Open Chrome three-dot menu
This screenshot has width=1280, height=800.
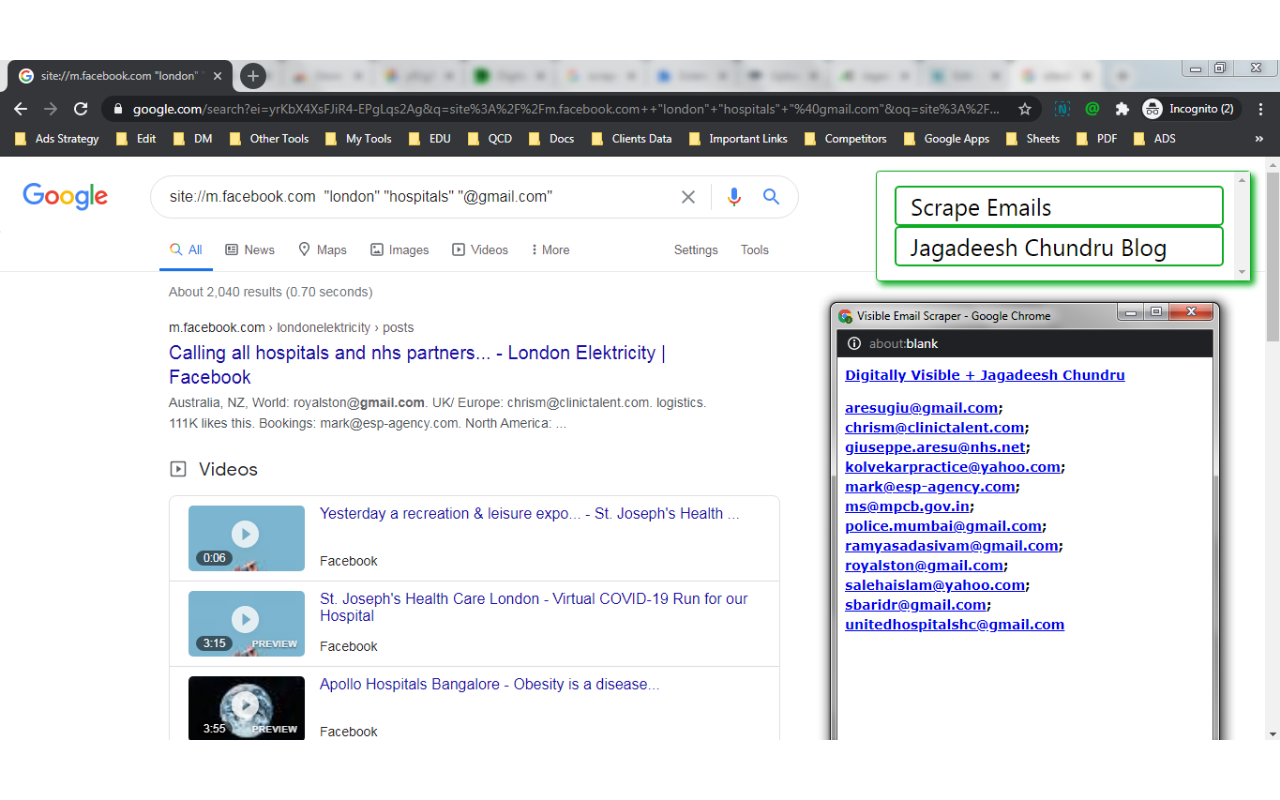click(1260, 109)
